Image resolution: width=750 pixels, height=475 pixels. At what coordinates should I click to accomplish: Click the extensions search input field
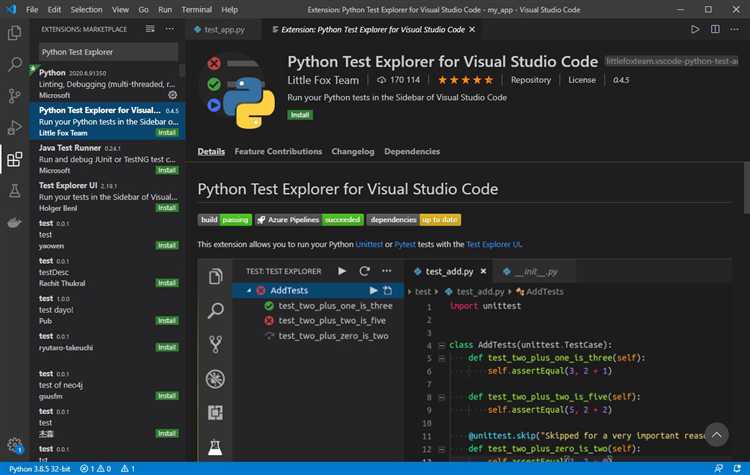click(x=108, y=52)
